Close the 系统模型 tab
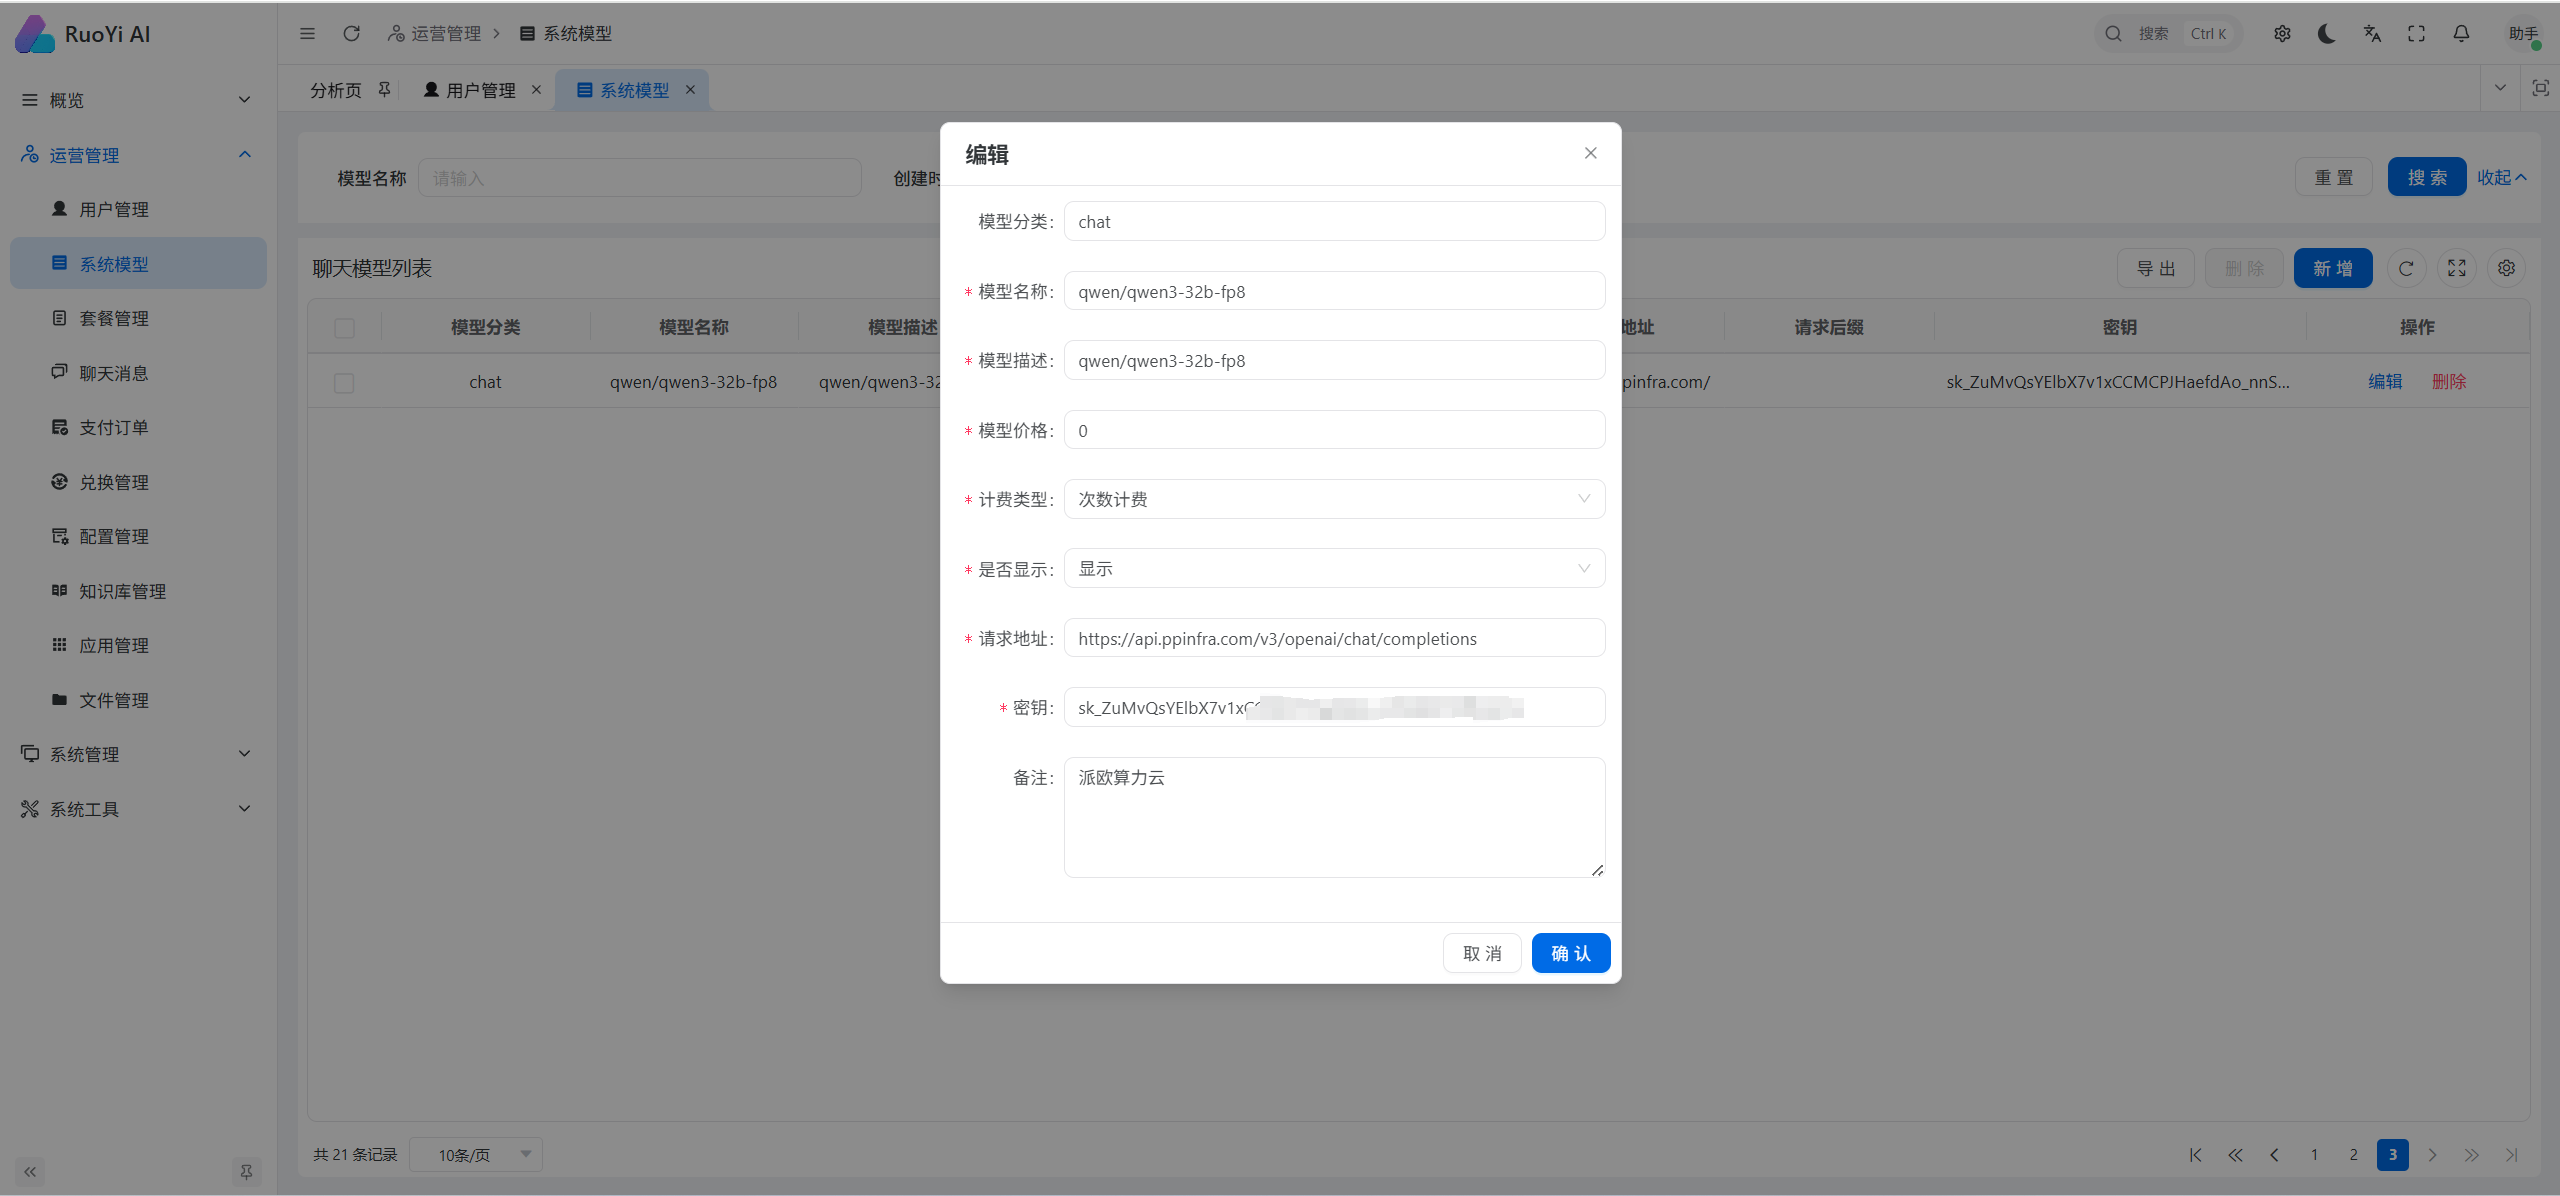The image size is (2560, 1196). click(690, 90)
